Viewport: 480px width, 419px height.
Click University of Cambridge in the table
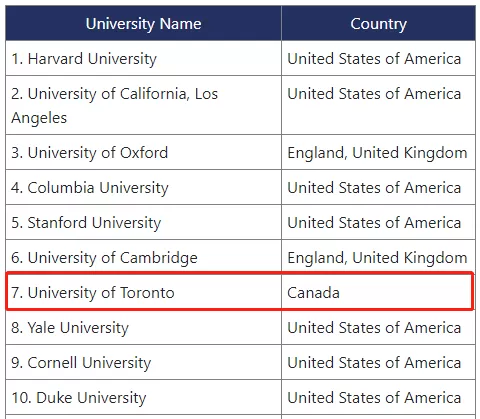point(143,257)
